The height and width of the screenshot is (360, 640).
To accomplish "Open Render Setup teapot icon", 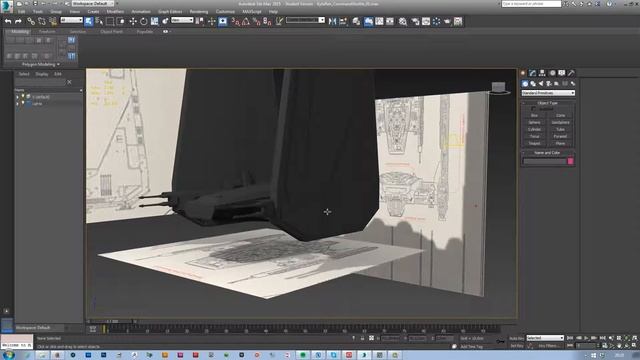I will point(415,21).
